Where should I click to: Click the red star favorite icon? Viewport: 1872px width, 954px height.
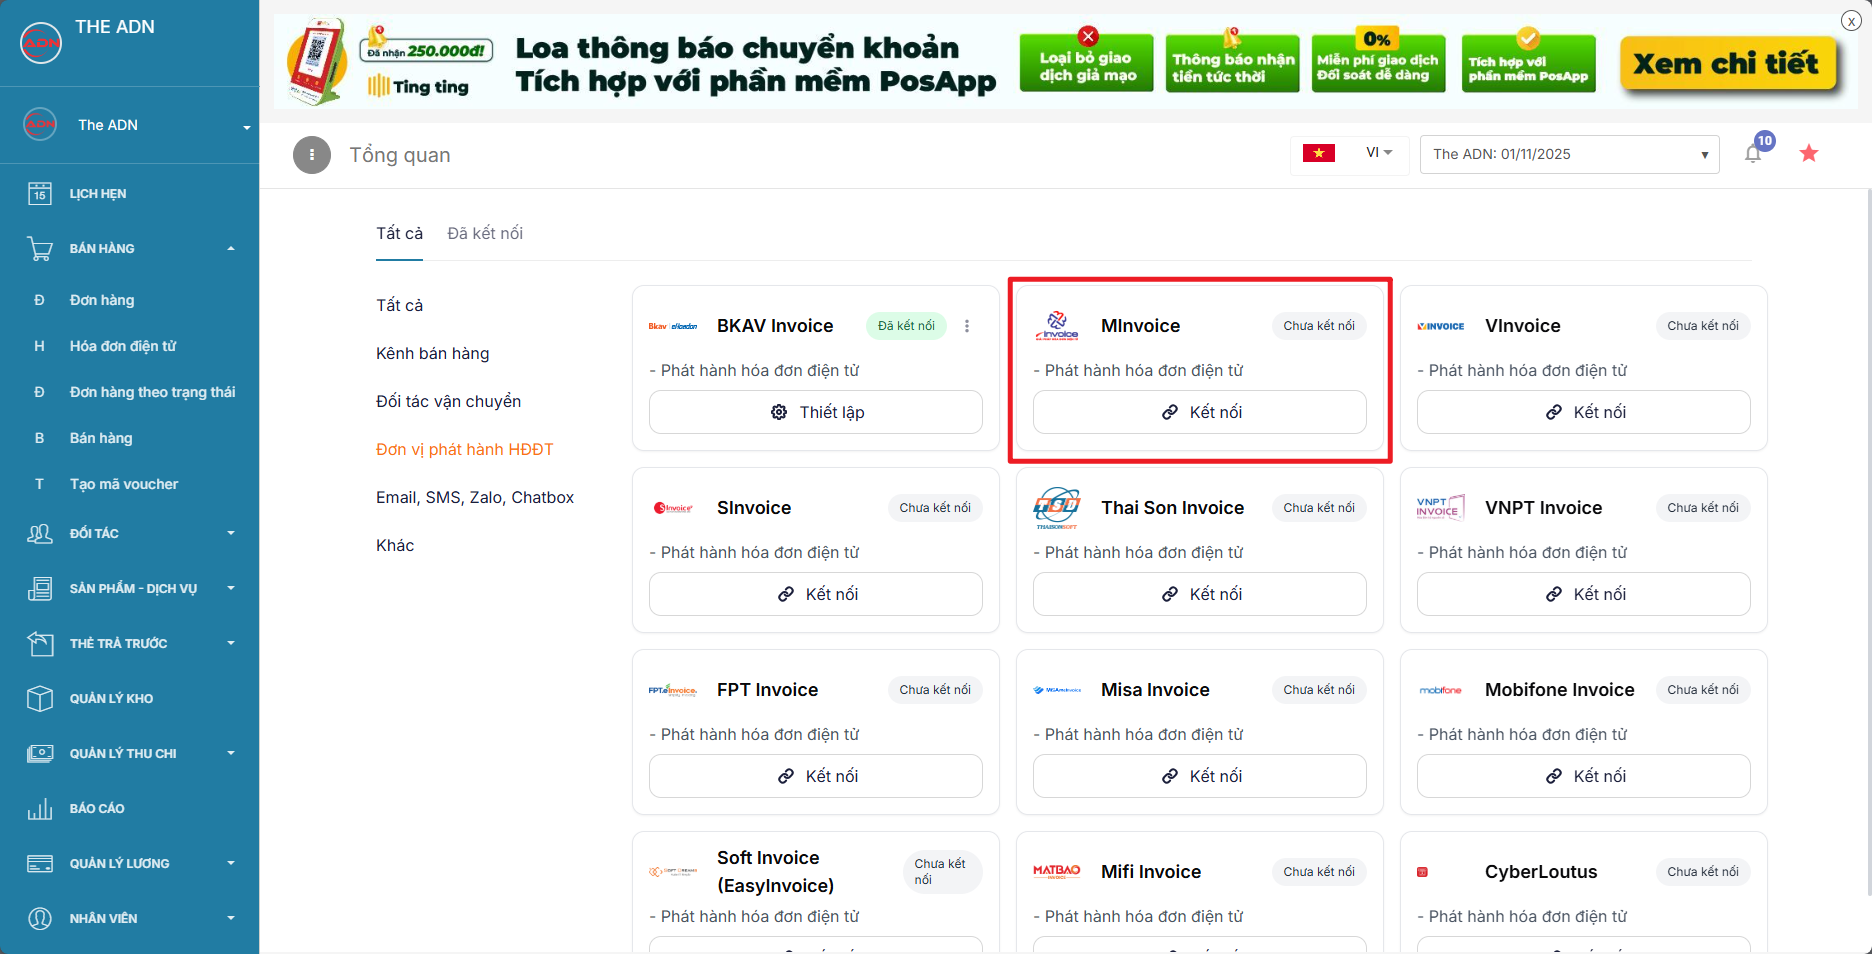click(1808, 153)
